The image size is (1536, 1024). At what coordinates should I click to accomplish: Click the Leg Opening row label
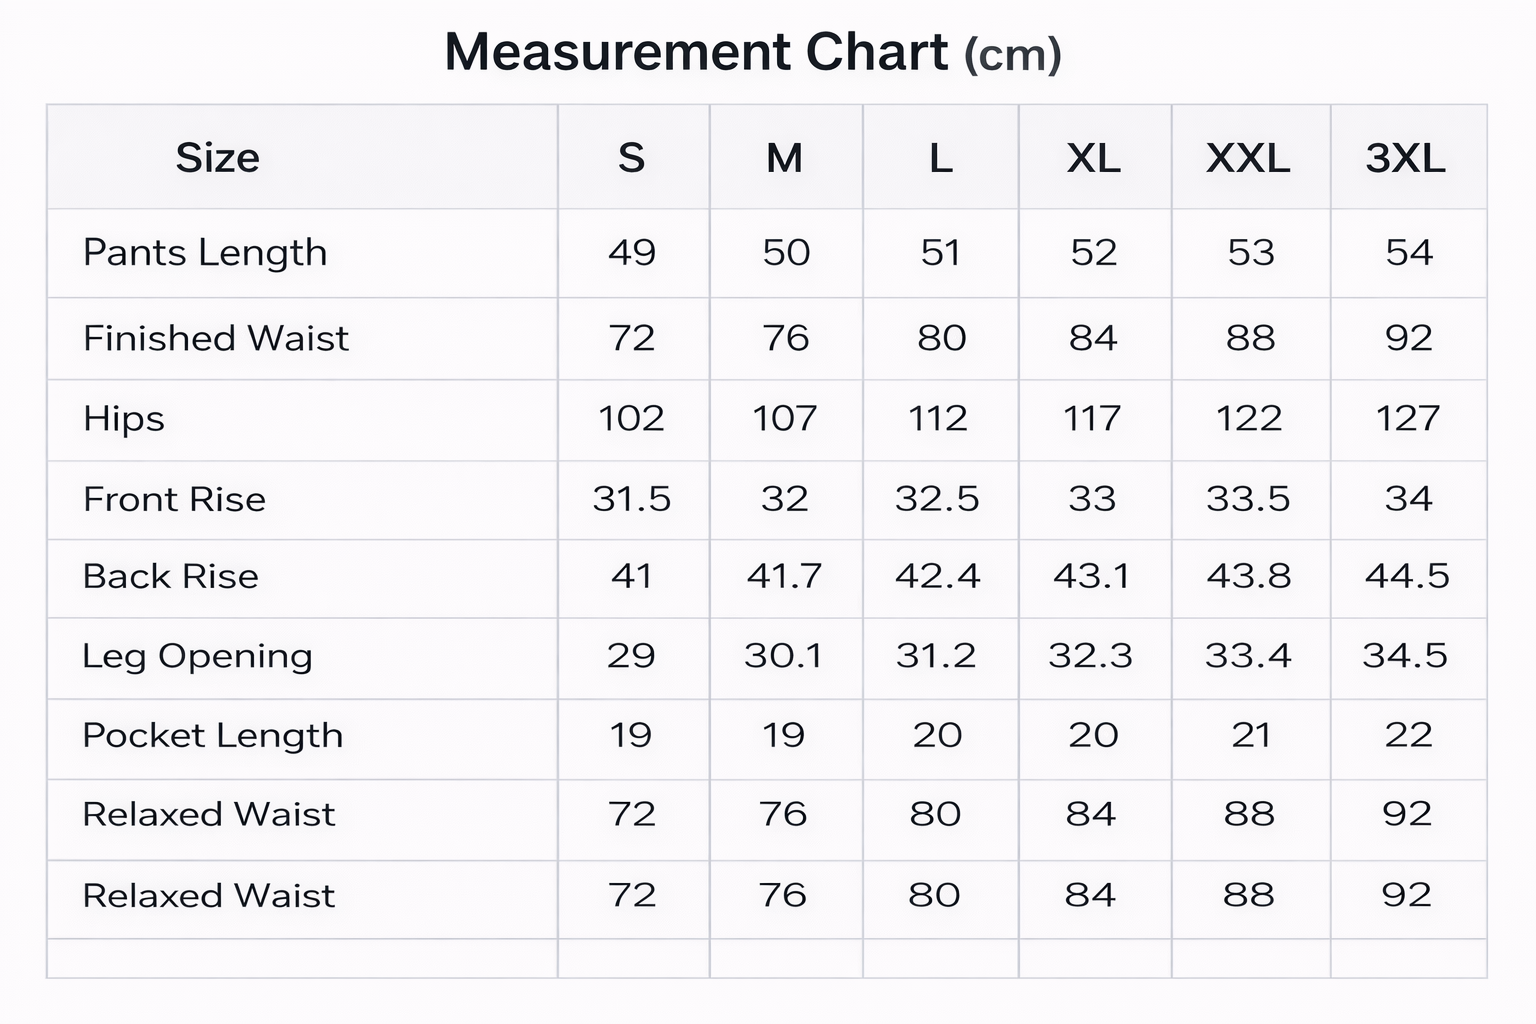coord(197,656)
